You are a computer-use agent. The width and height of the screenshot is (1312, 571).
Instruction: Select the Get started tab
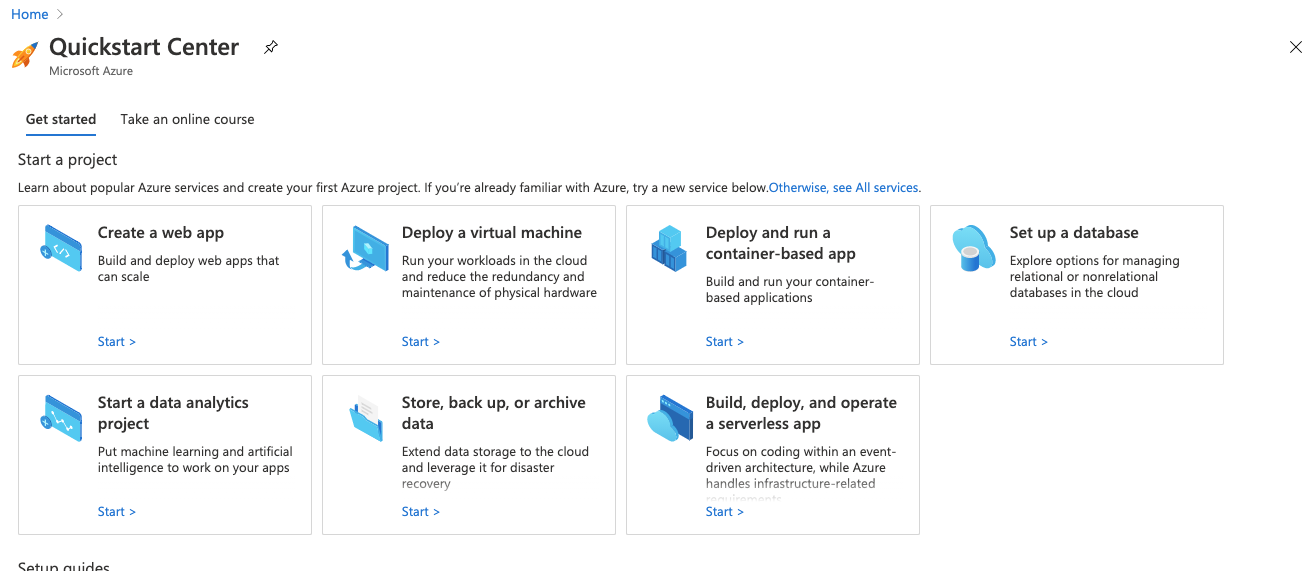(61, 119)
